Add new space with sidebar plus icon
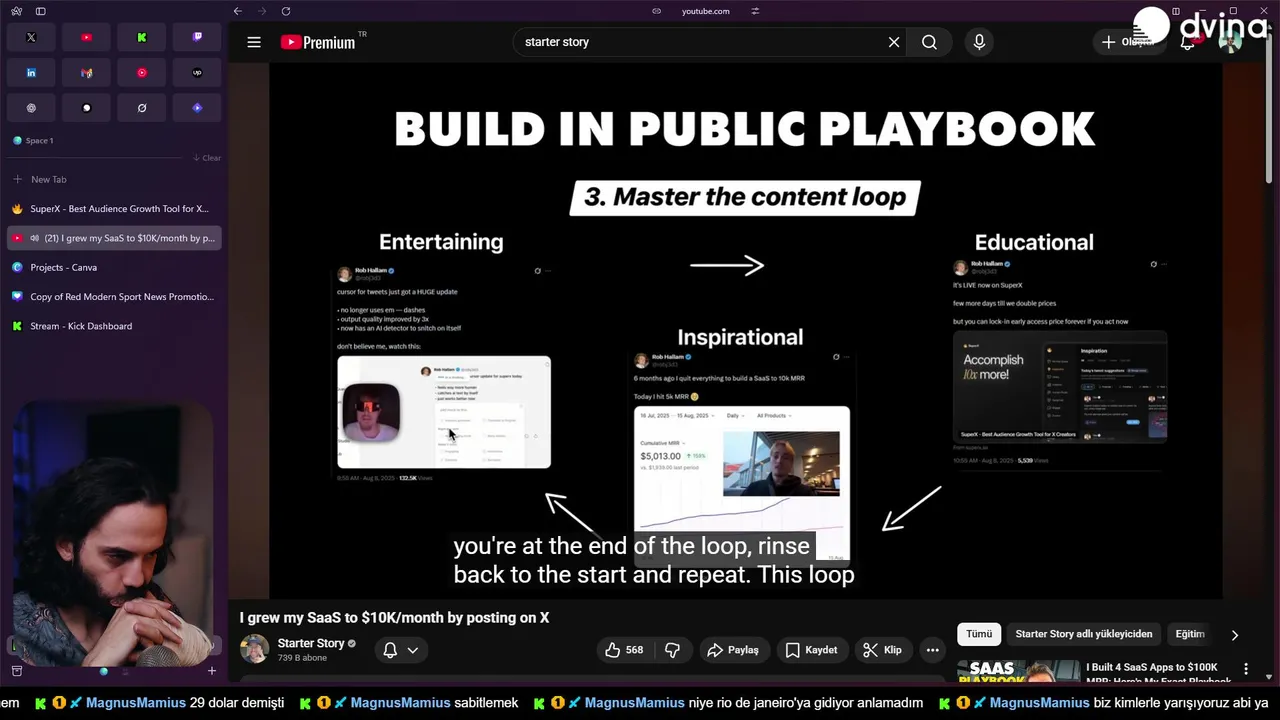Screen dimensions: 1280x720 pos(211,671)
